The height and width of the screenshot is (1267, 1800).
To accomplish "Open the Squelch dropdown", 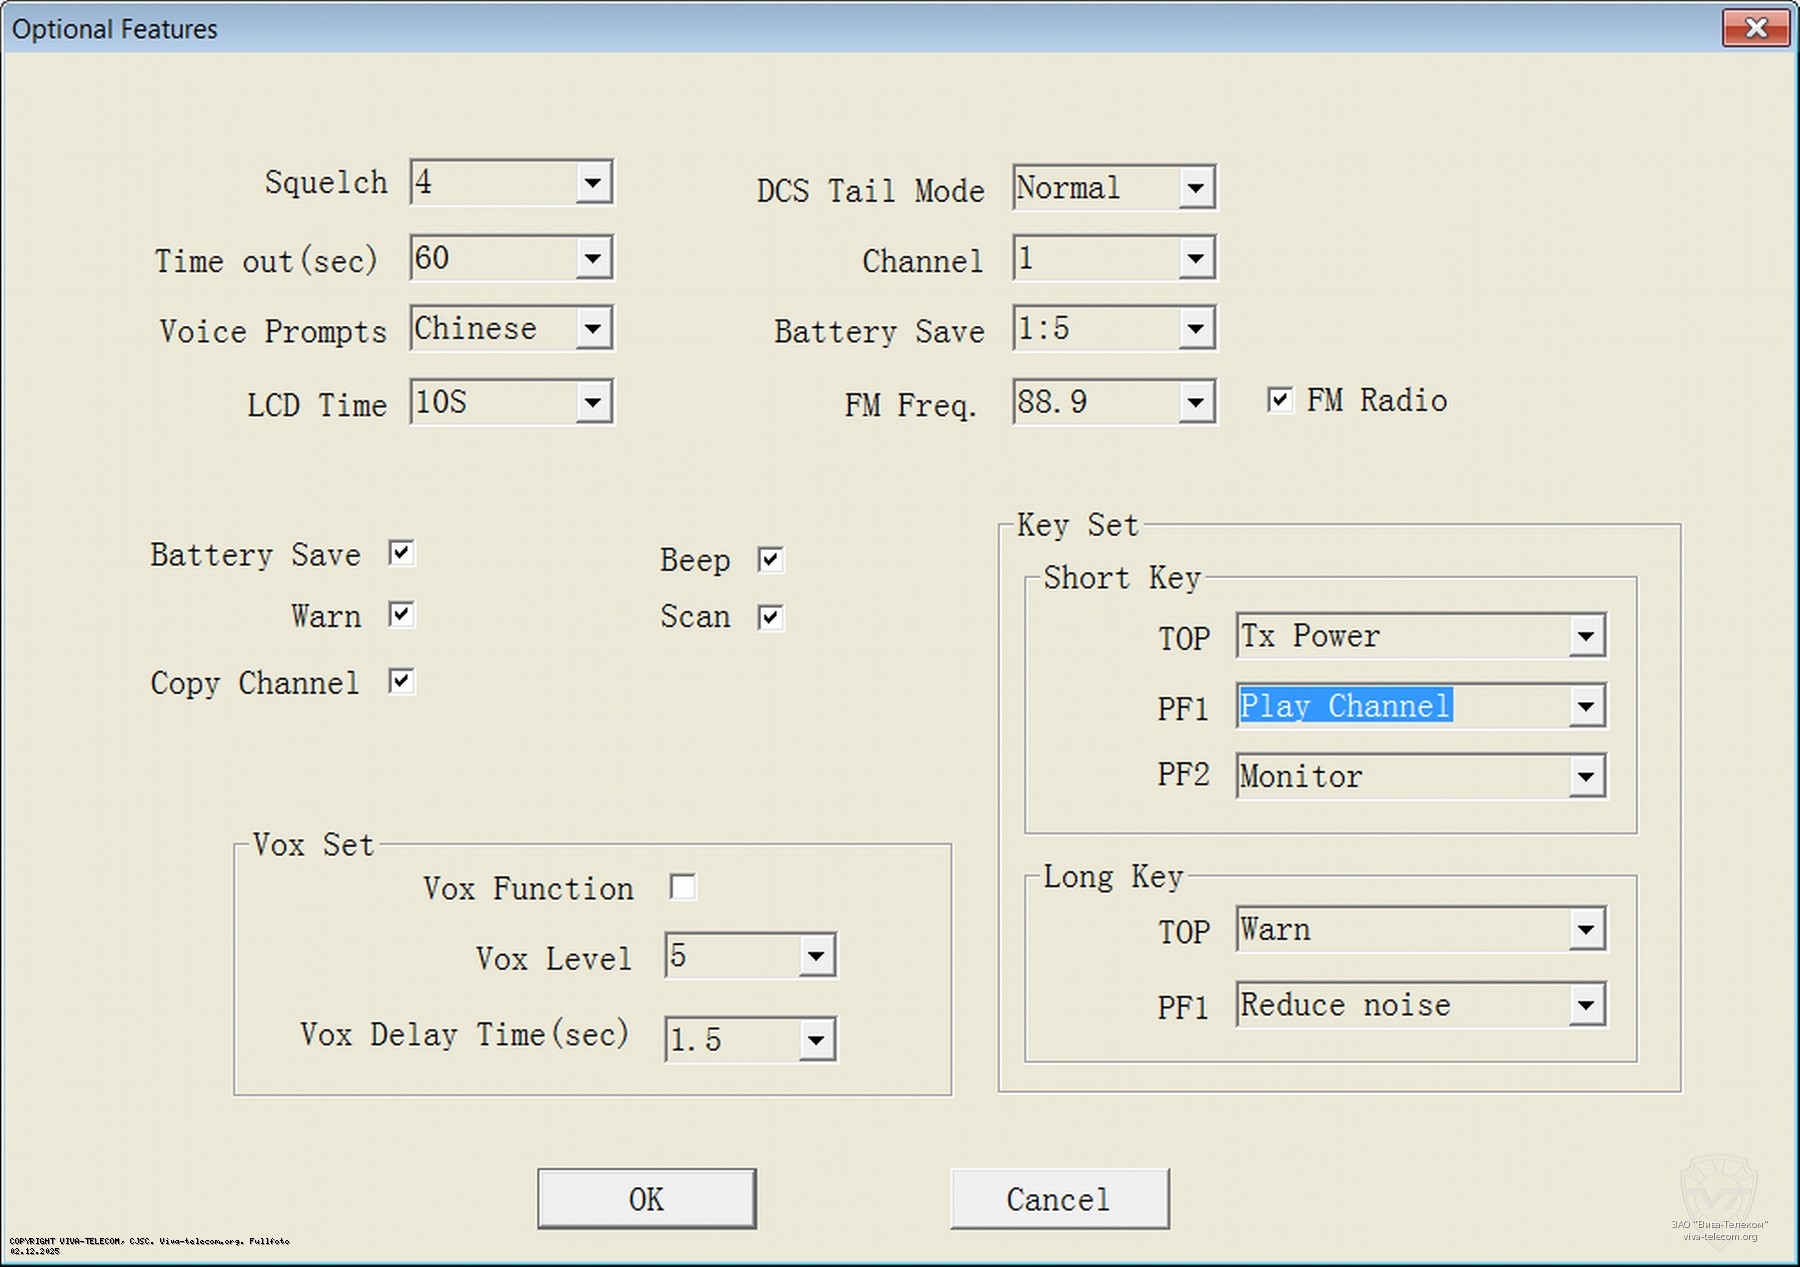I will coord(593,183).
